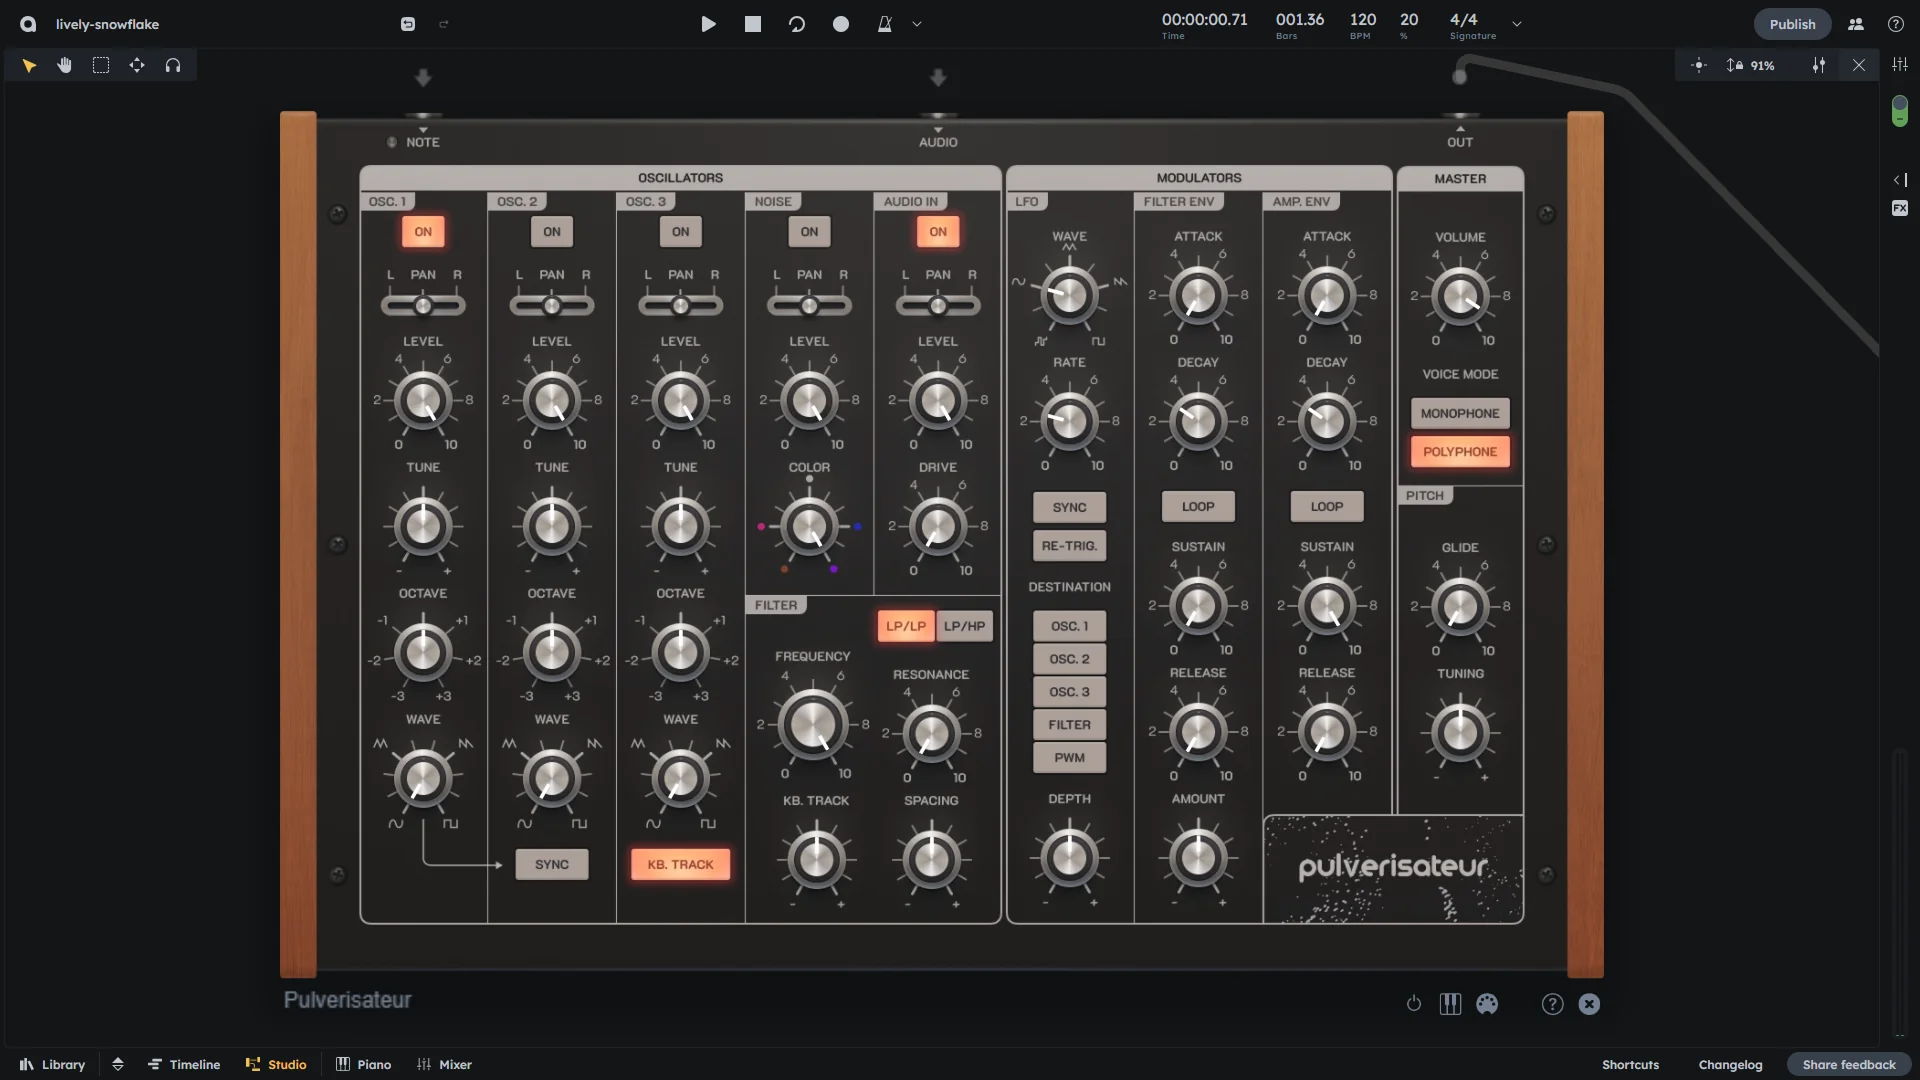Select MONOPHONE voice mode
Image resolution: width=1920 pixels, height=1080 pixels.
(x=1460, y=413)
